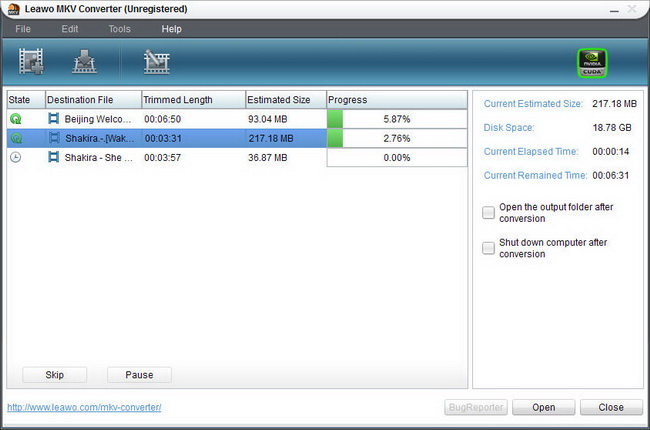Viewport: 650px width, 430px height.
Task: Click the 2.76% progress bar
Action: (x=397, y=138)
